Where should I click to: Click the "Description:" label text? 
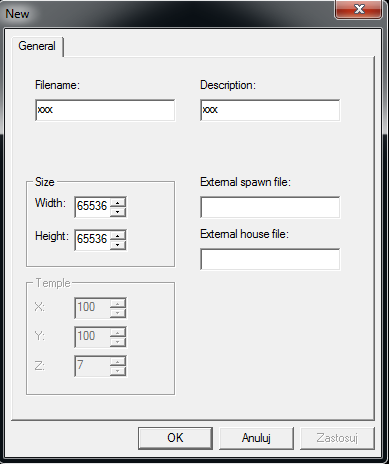[228, 85]
